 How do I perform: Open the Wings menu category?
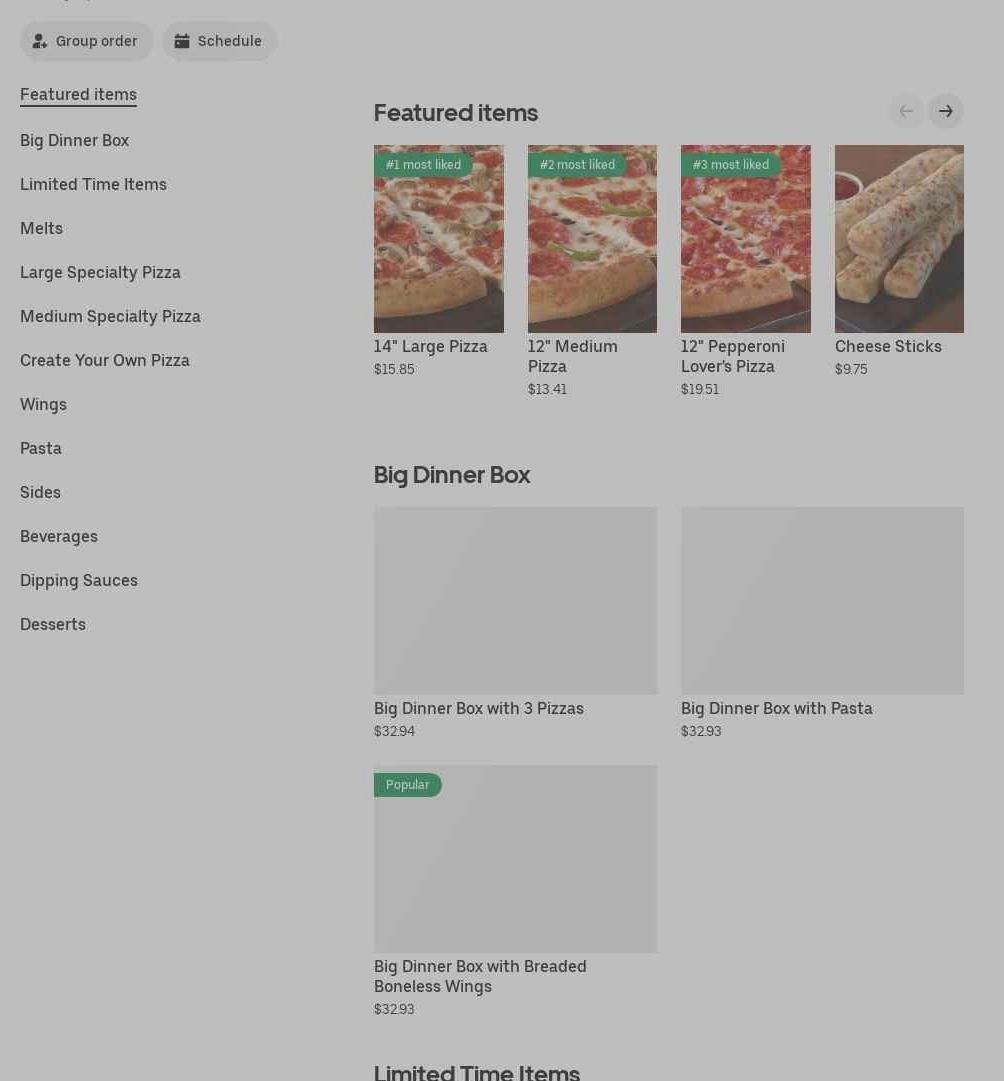[43, 404]
